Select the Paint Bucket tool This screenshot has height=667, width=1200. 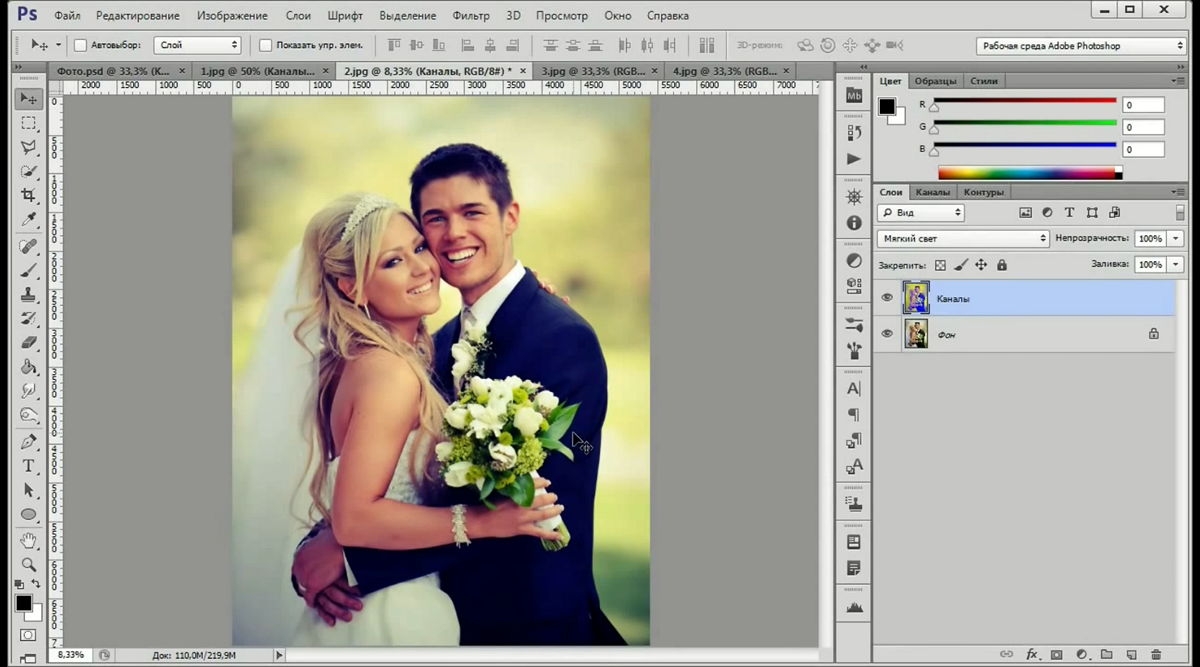tap(29, 366)
